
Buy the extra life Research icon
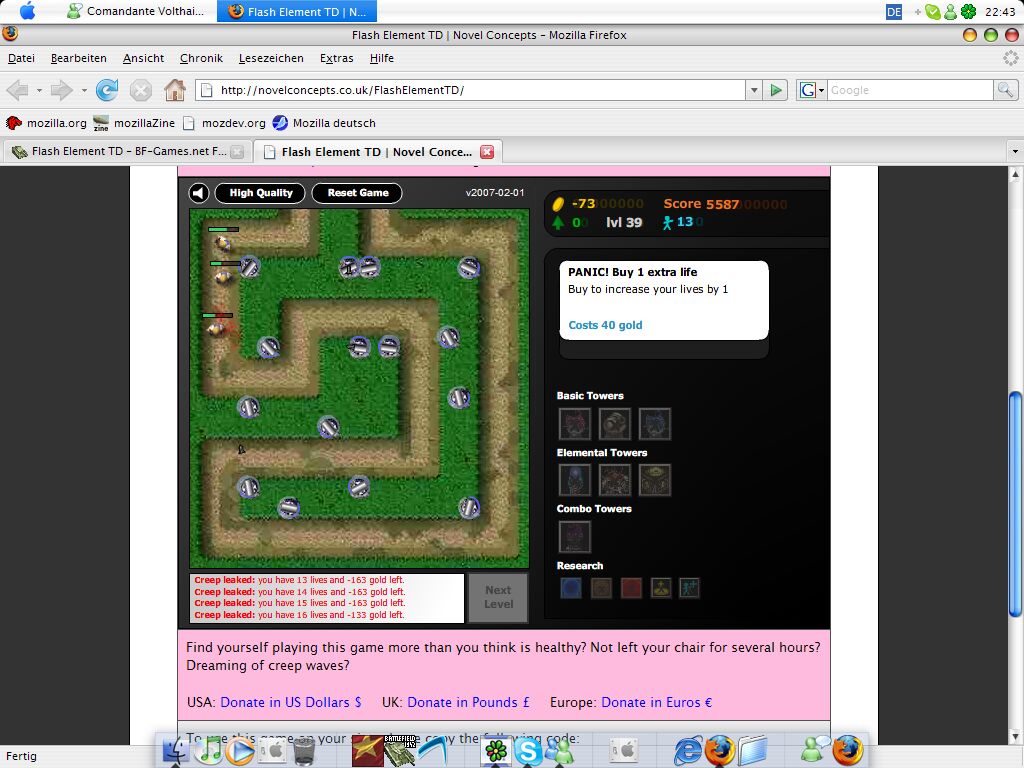click(x=690, y=588)
